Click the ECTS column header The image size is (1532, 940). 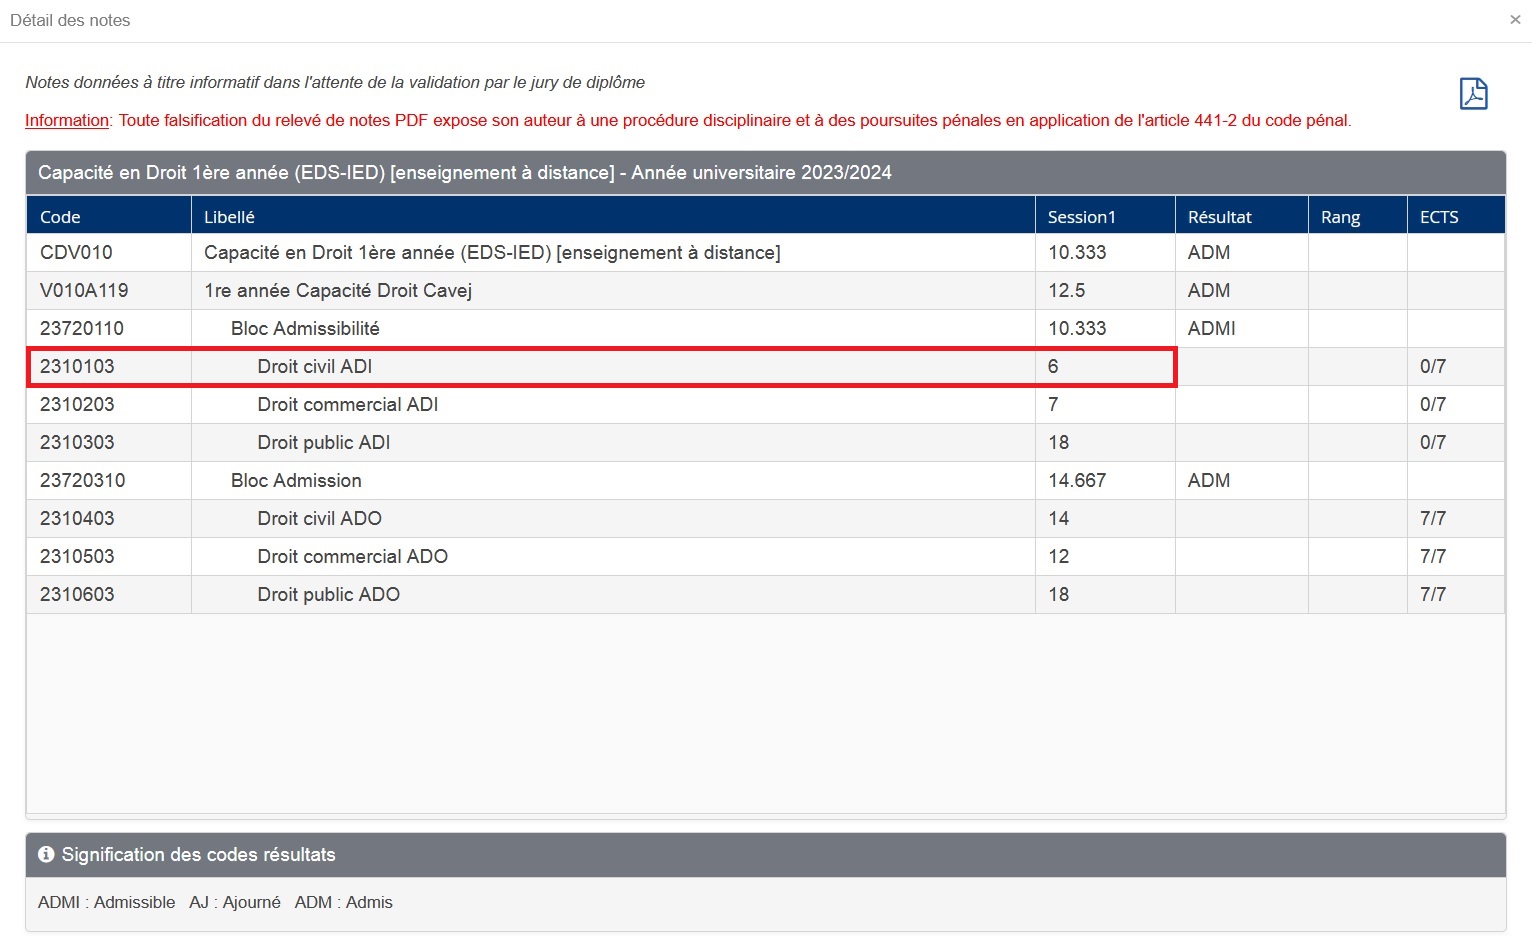point(1438,217)
